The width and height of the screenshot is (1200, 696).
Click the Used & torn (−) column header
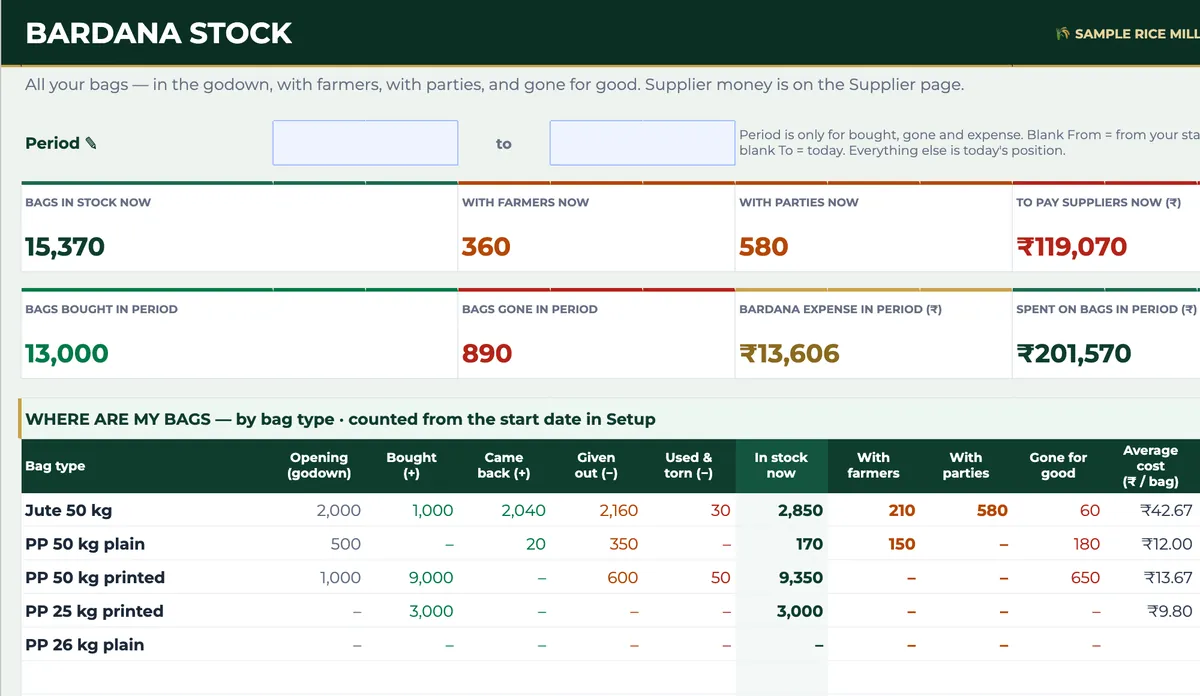(x=689, y=465)
